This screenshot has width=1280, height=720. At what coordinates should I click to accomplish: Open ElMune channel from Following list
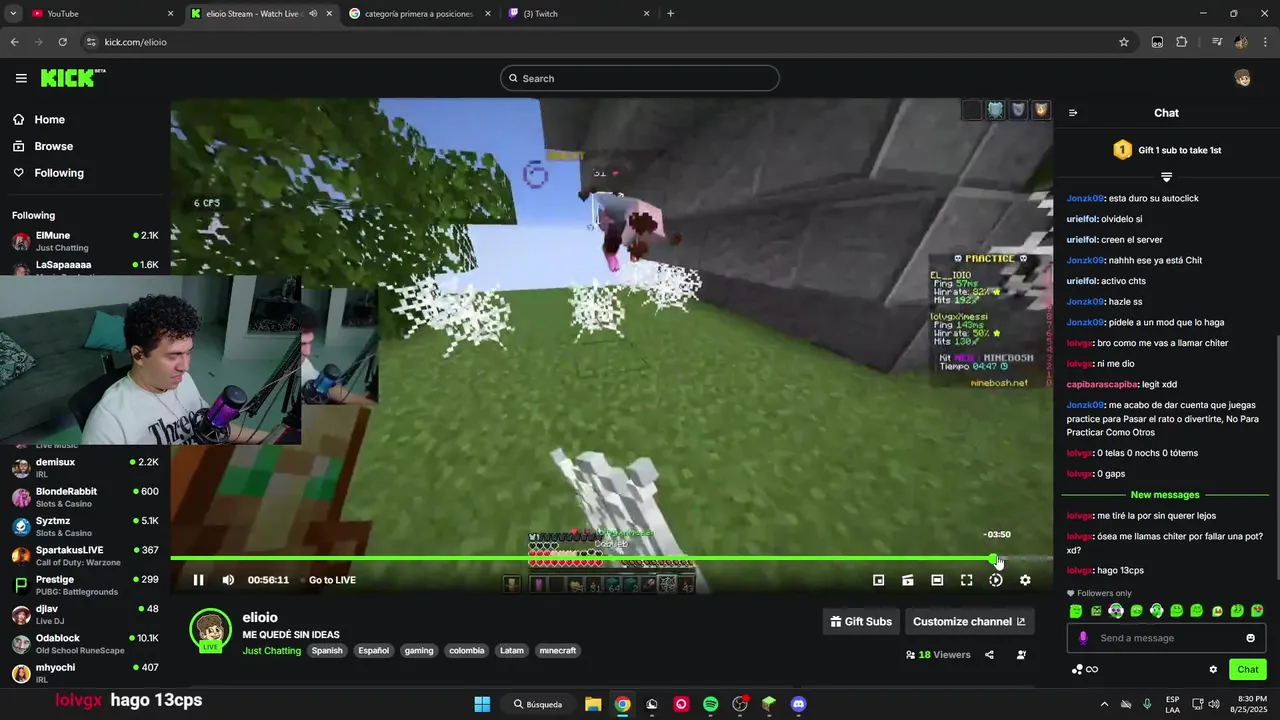[85, 241]
